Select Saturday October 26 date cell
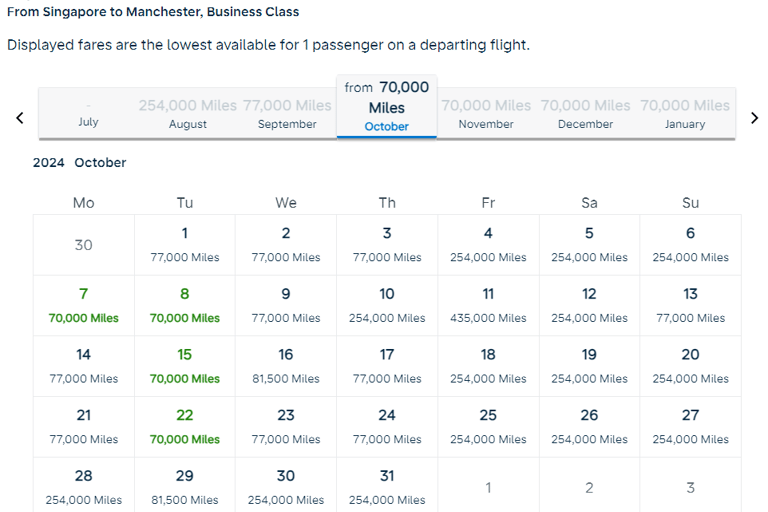768x512 pixels. 589,427
